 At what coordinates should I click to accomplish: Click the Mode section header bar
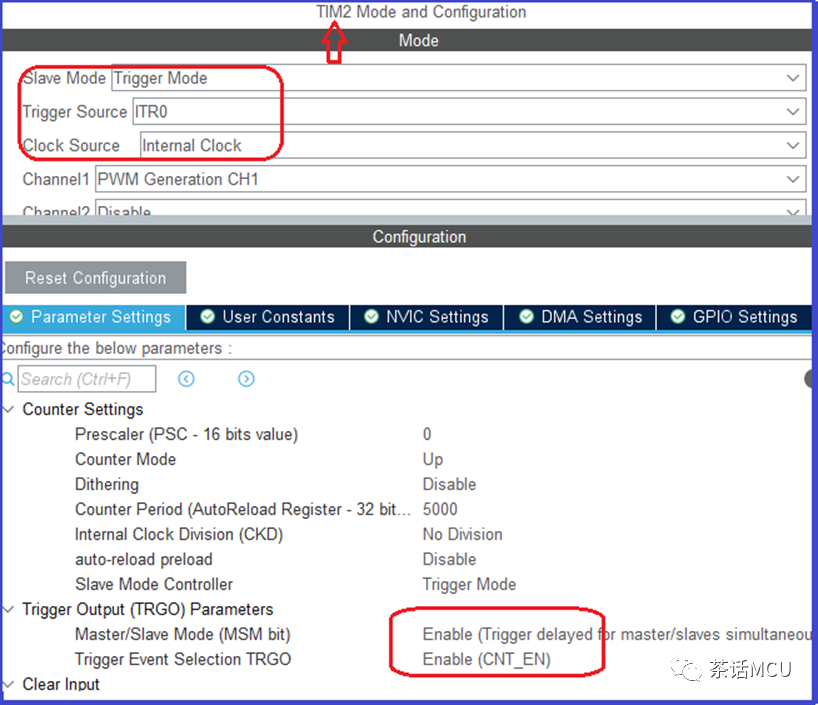click(407, 40)
